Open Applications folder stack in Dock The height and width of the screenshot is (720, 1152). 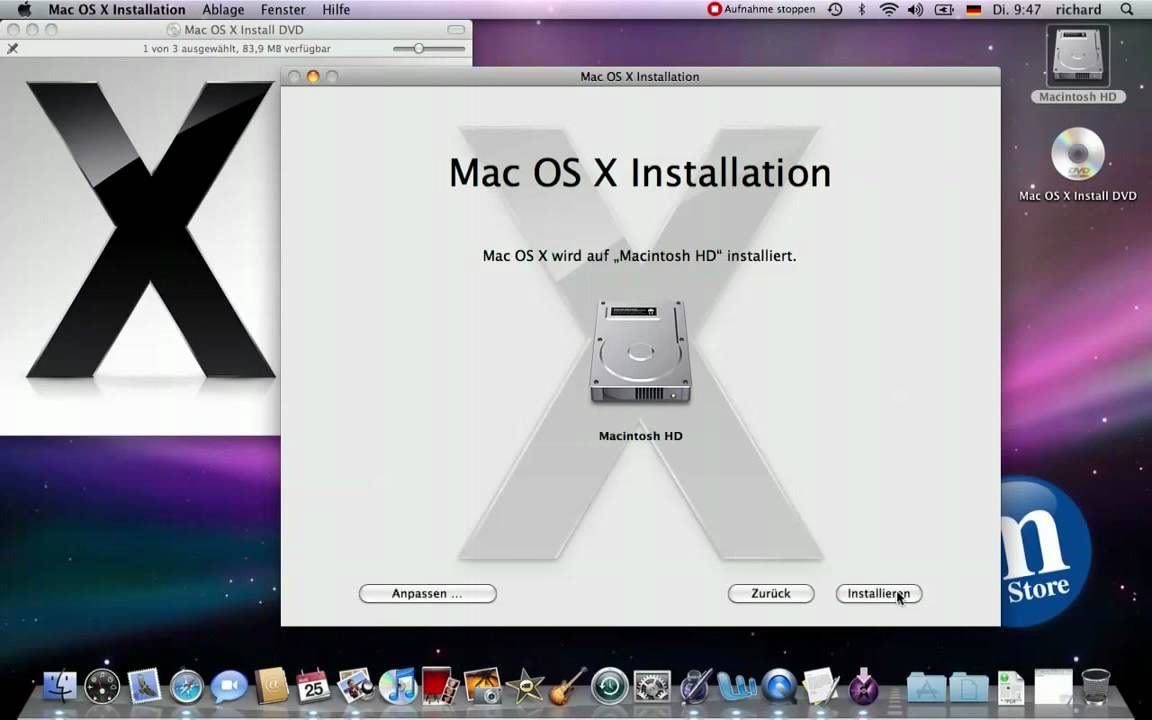(x=927, y=688)
